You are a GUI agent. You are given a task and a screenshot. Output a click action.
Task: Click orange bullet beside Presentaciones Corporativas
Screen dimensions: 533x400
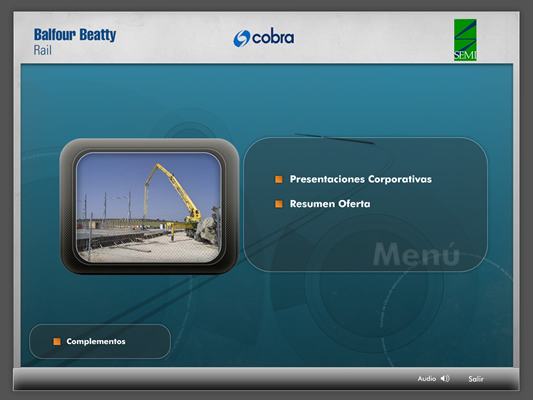(x=279, y=179)
